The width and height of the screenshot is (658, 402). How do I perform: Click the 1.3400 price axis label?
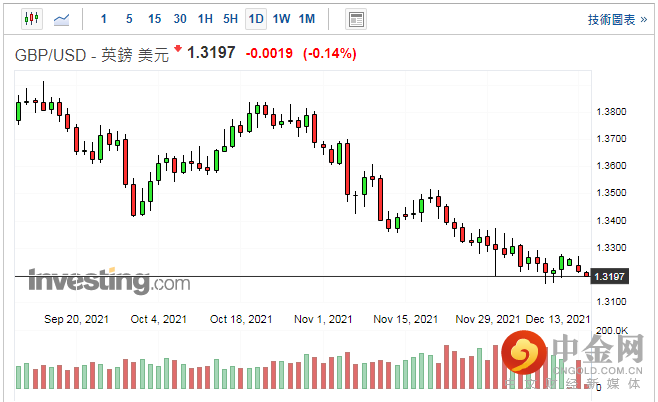tap(611, 220)
